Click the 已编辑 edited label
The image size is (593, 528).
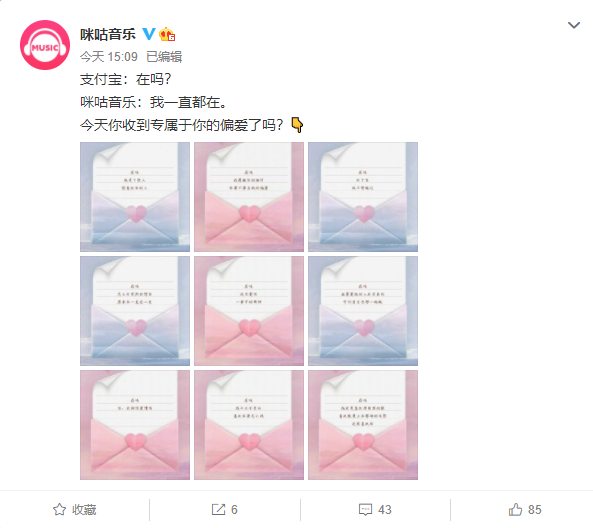164,57
